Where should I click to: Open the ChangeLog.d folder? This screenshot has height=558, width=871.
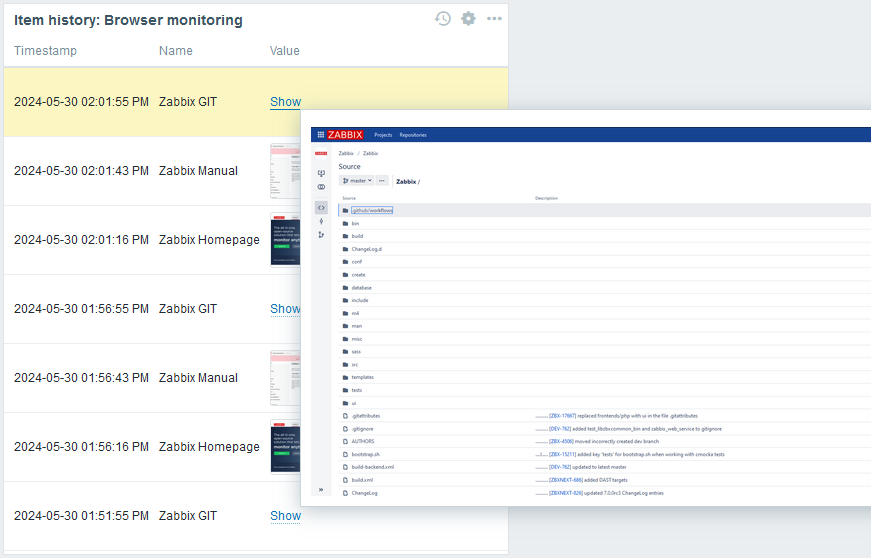tap(367, 249)
